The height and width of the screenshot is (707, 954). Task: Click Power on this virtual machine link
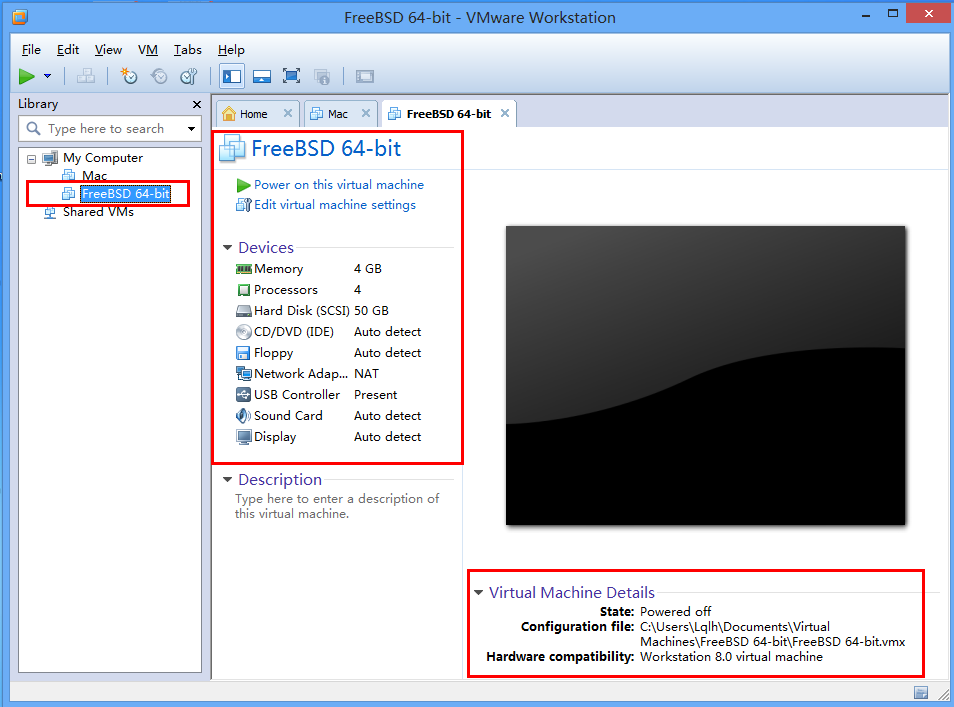pos(339,185)
